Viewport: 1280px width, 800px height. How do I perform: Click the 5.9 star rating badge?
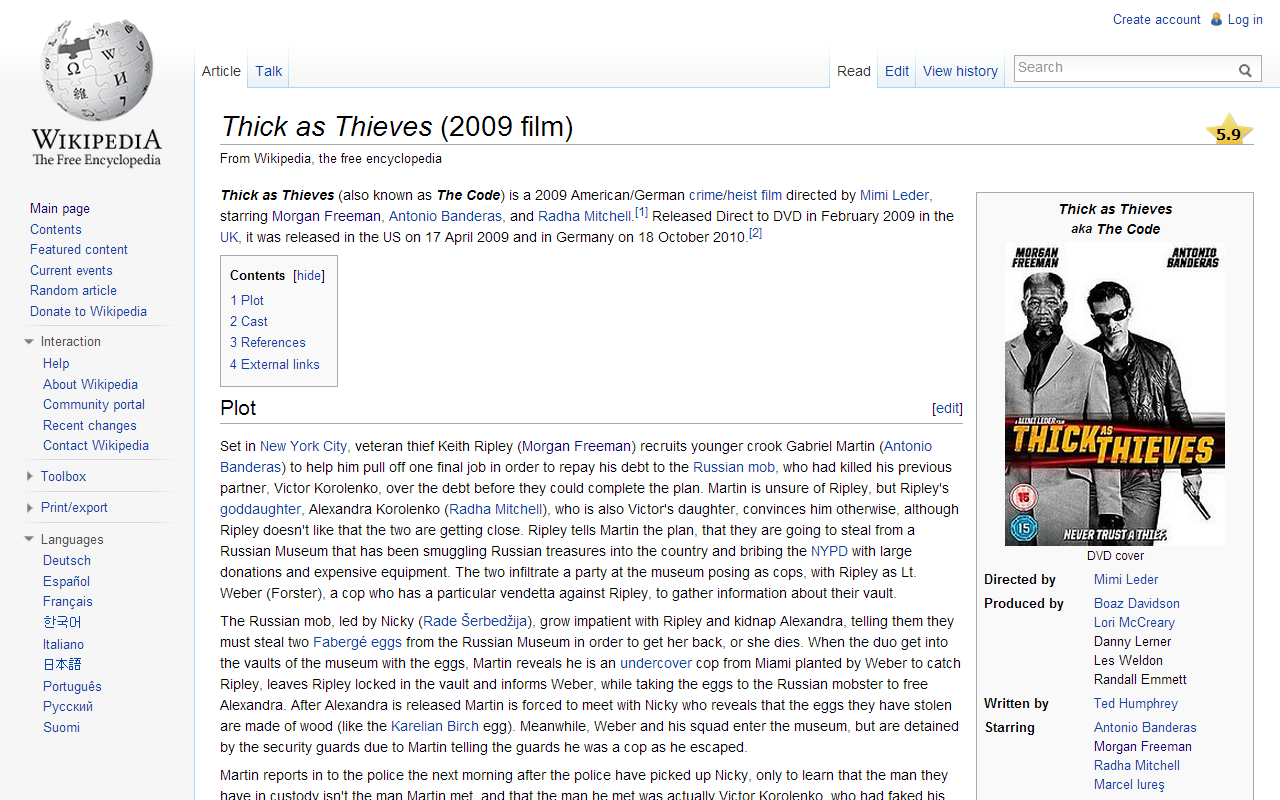click(1229, 132)
